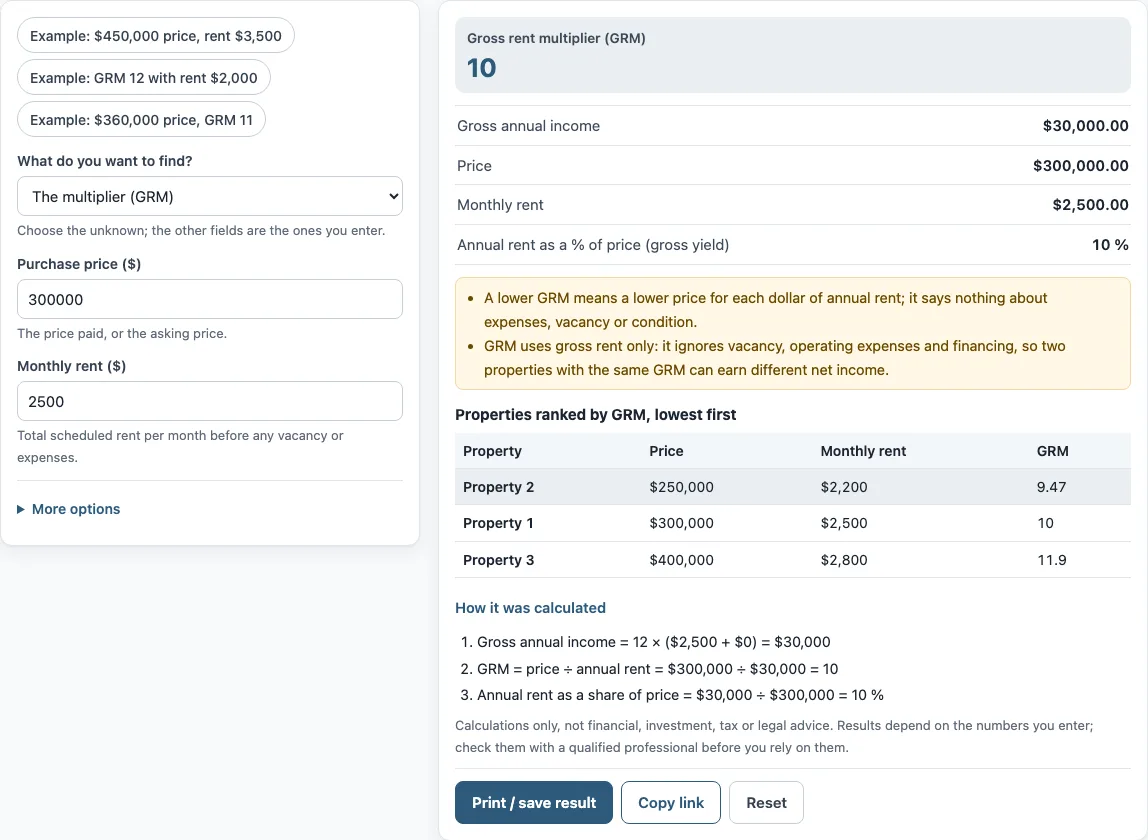Select the Property 2 row label
The image size is (1148, 840).
click(x=499, y=487)
